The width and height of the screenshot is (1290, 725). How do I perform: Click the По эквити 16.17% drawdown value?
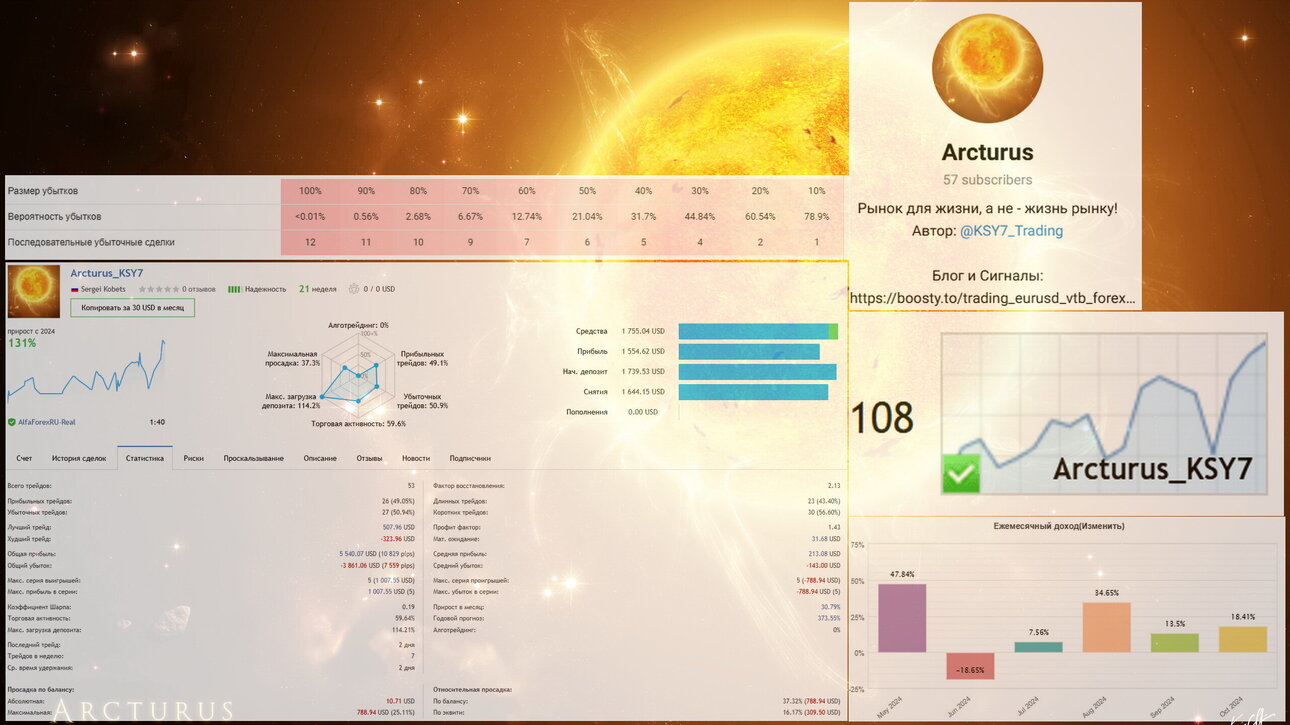pyautogui.click(x=811, y=713)
